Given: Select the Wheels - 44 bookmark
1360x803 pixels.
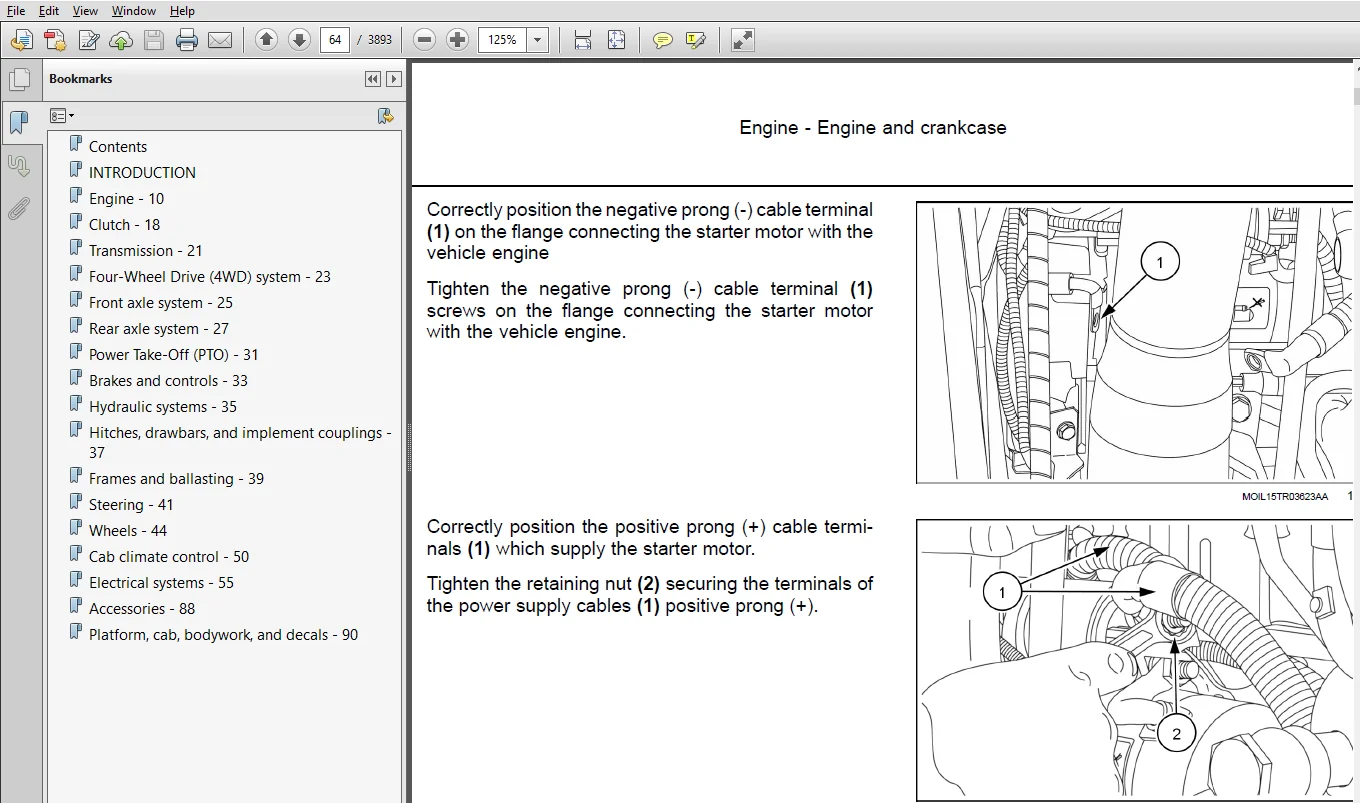Looking at the screenshot, I should (x=128, y=530).
